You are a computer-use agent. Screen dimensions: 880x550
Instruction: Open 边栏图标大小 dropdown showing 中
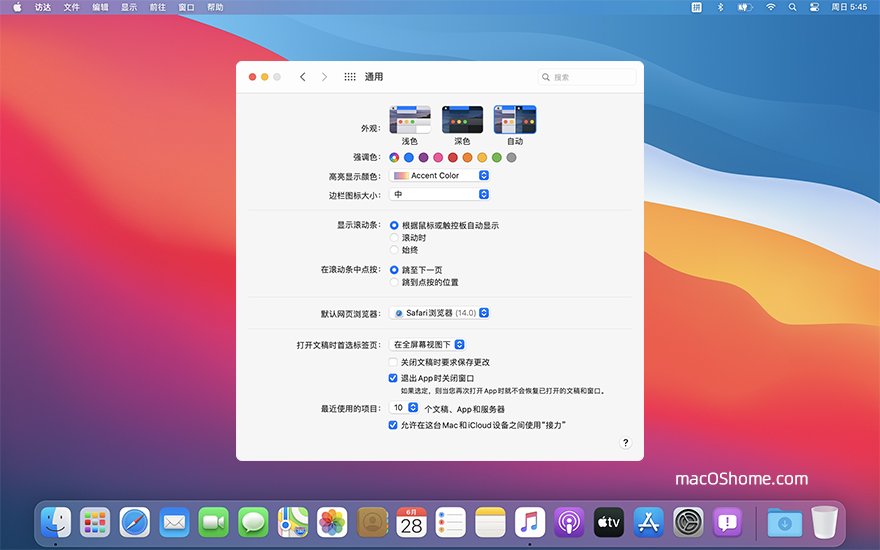tap(439, 194)
